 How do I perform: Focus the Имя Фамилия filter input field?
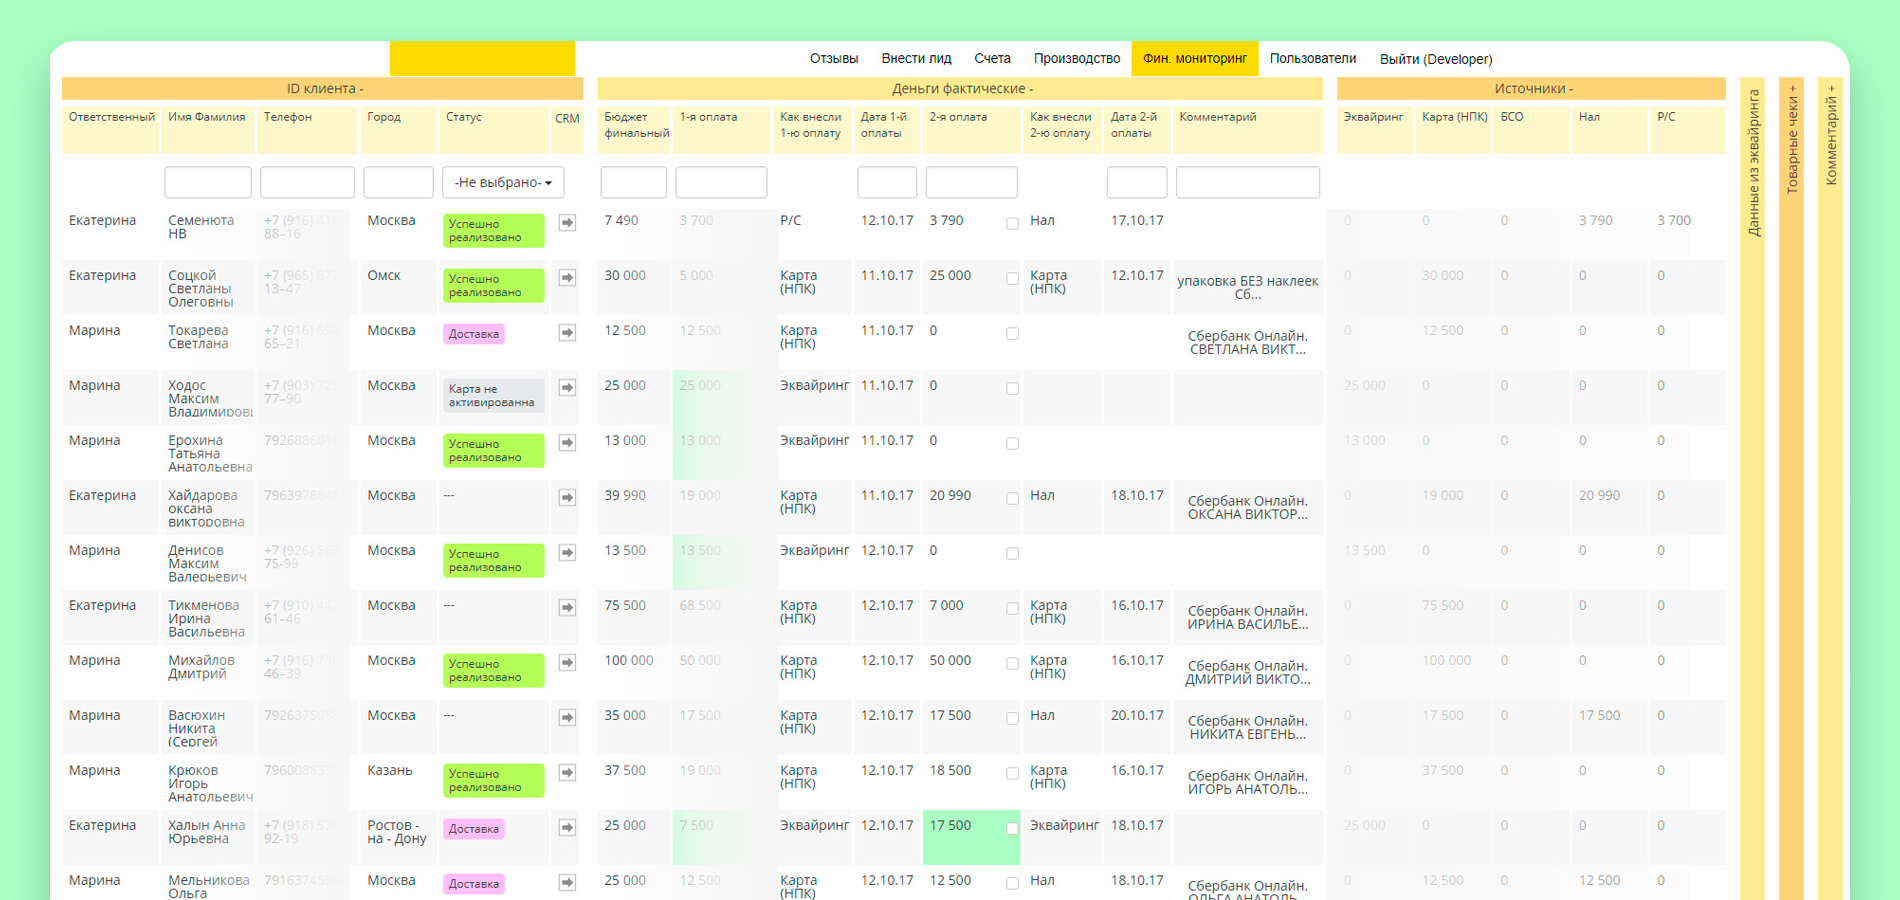(208, 183)
